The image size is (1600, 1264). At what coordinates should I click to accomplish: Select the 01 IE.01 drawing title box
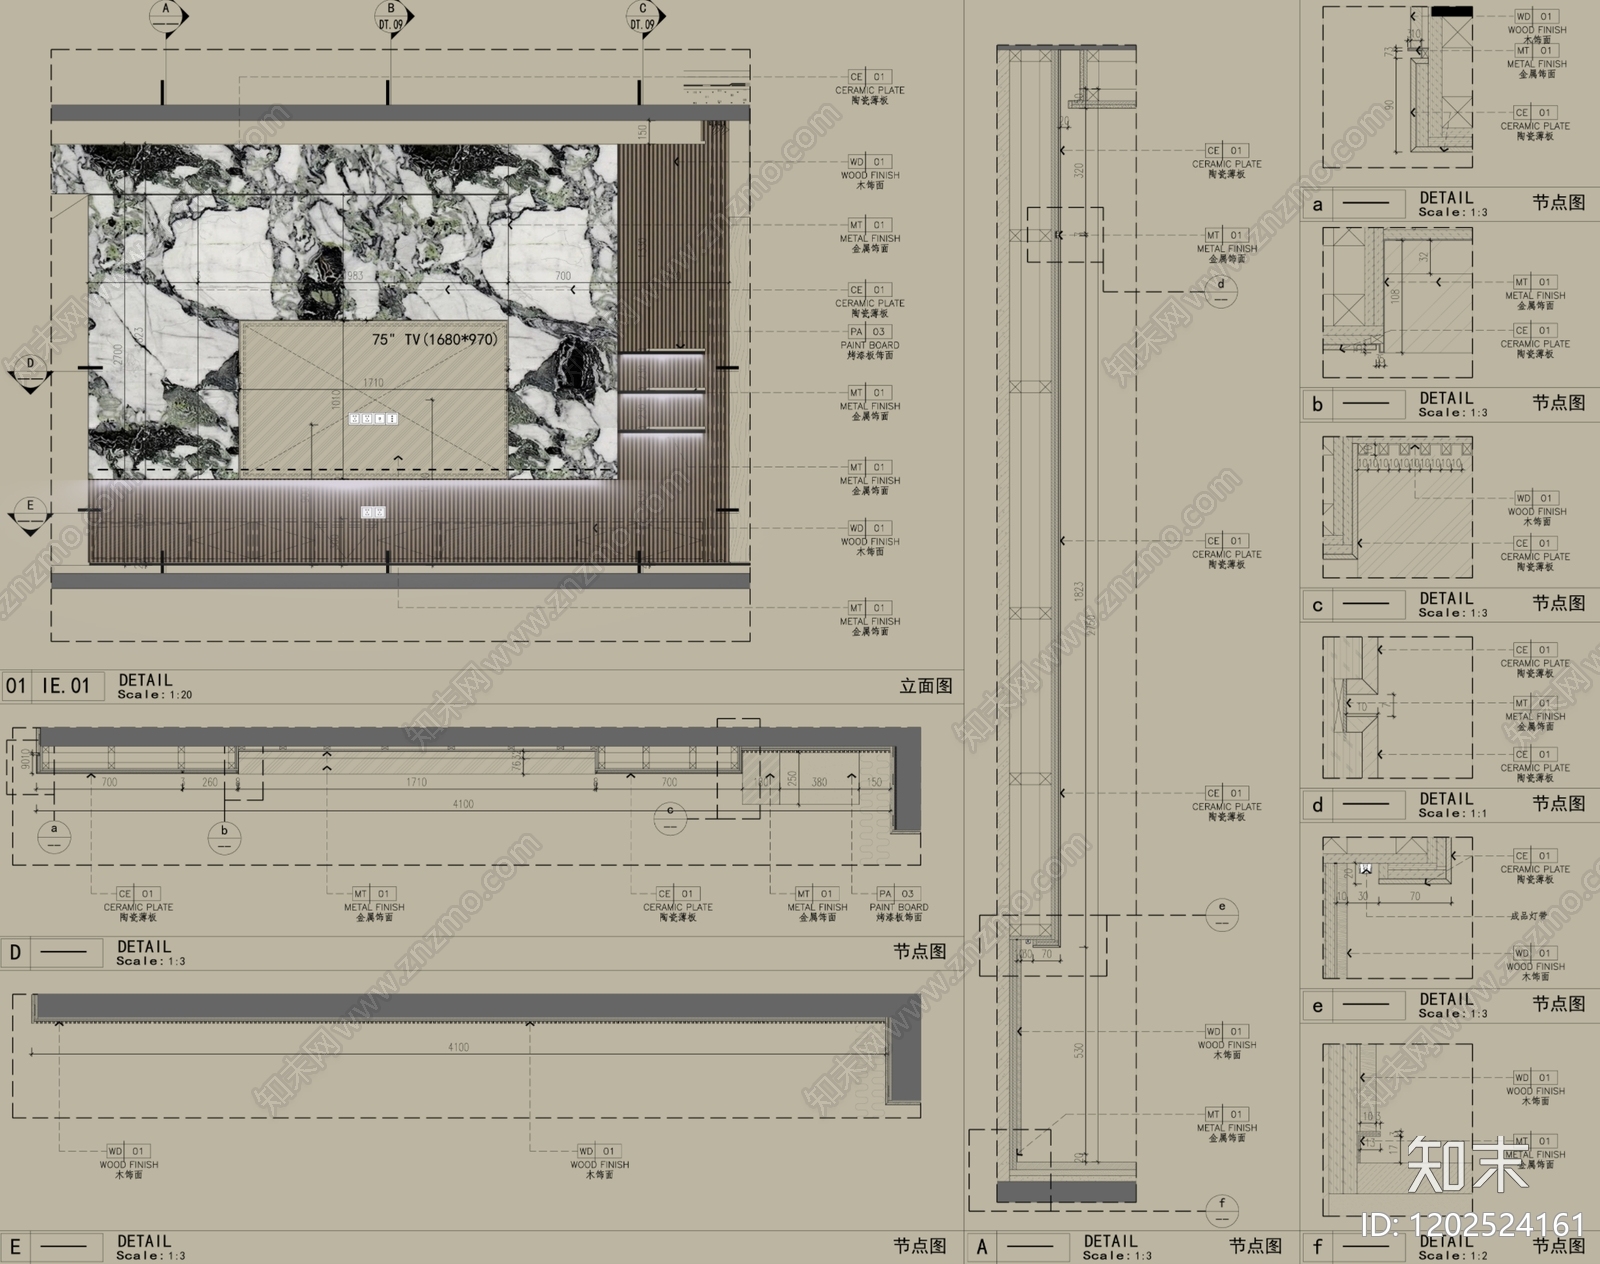53,686
